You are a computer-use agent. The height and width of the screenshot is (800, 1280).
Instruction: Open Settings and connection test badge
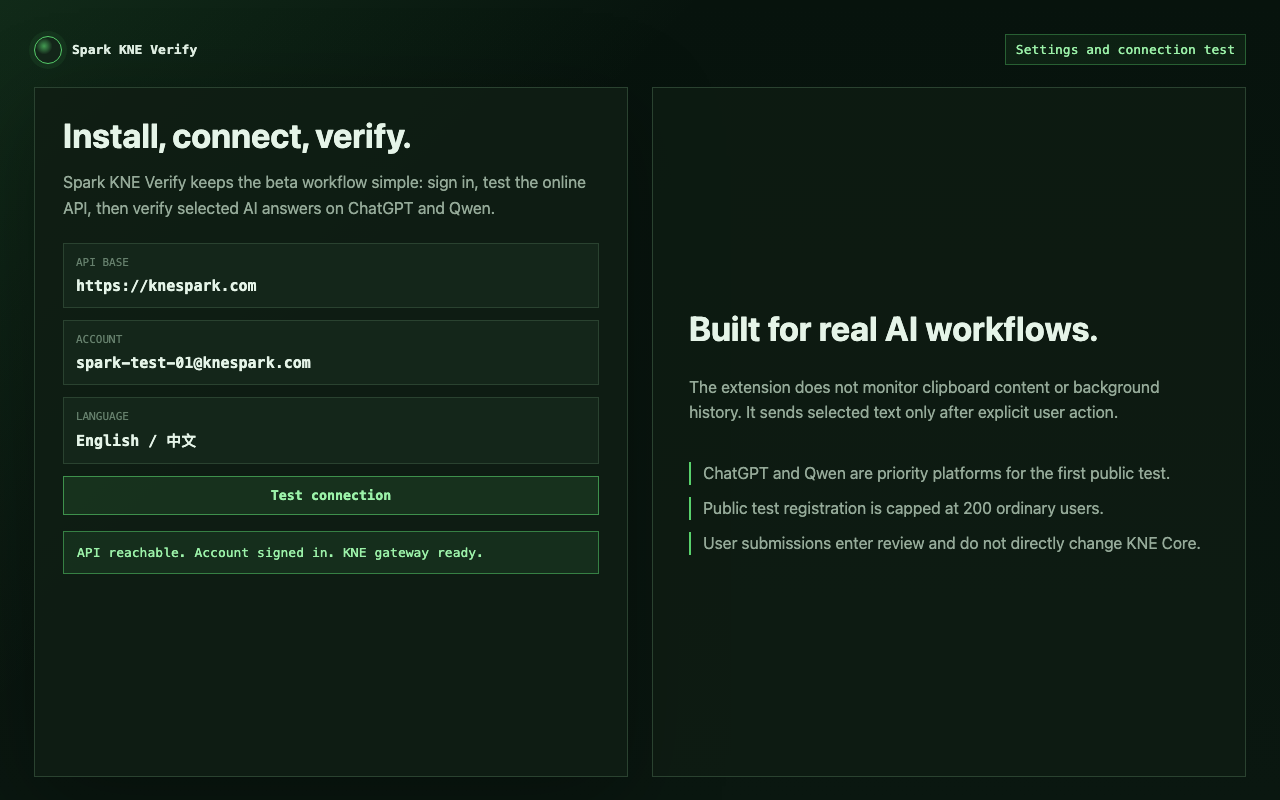(x=1125, y=50)
